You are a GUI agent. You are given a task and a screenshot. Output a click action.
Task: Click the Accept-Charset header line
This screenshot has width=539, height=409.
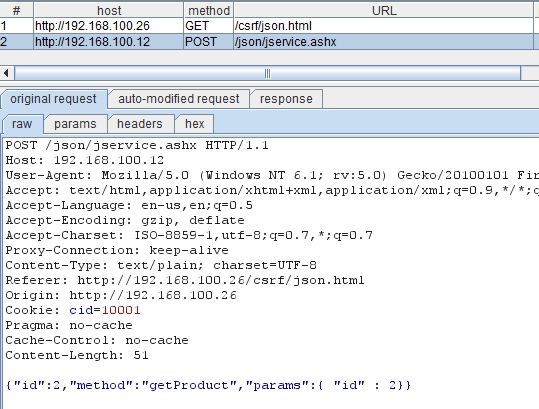pos(189,235)
